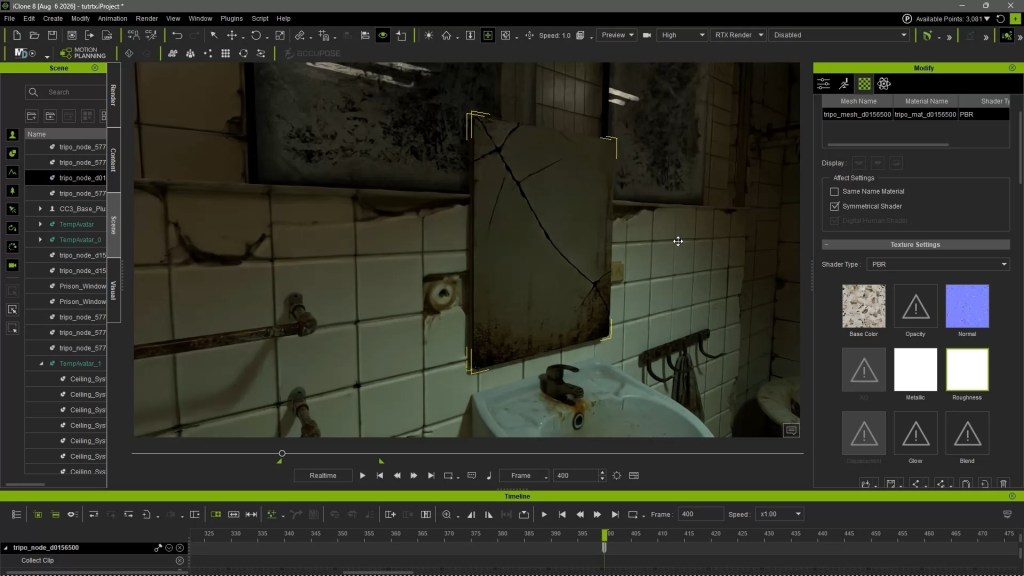Click the timeline zoom magnifier icon
Screen dimensions: 1024x576
click(x=447, y=514)
